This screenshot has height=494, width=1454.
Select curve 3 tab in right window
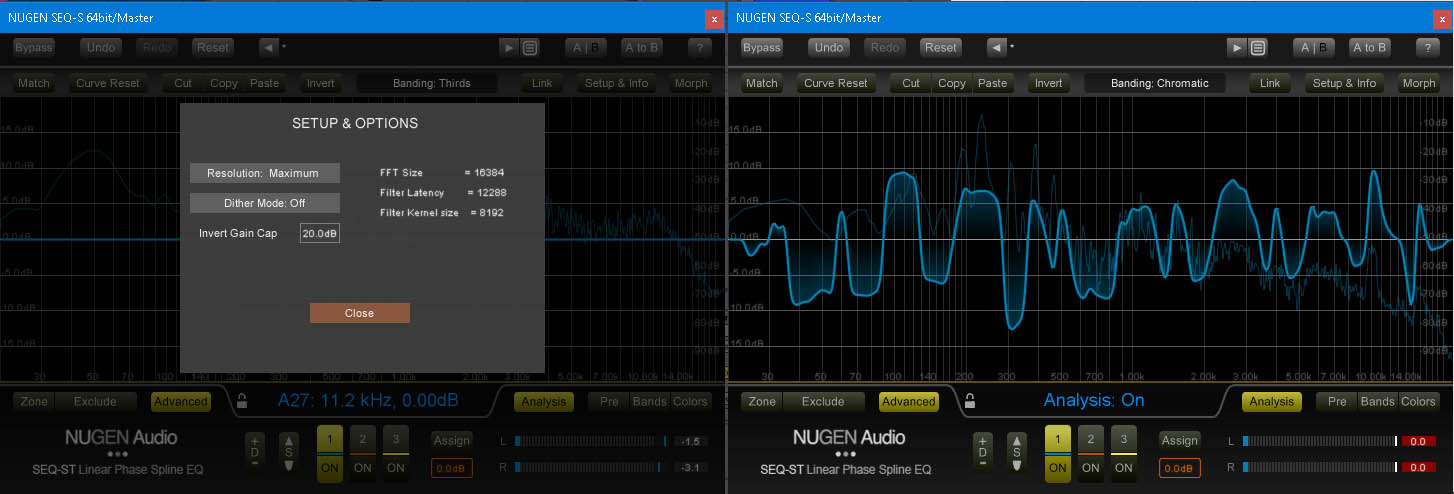(x=1124, y=439)
